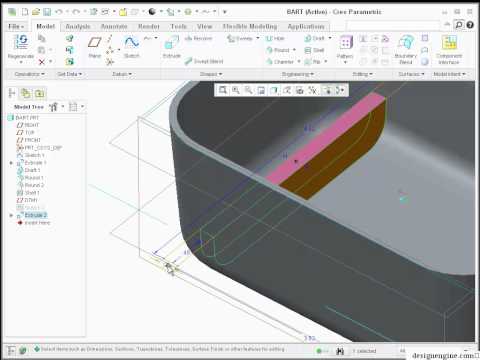480x360 pixels.
Task: Click the Component Interface icon
Action: (449, 43)
